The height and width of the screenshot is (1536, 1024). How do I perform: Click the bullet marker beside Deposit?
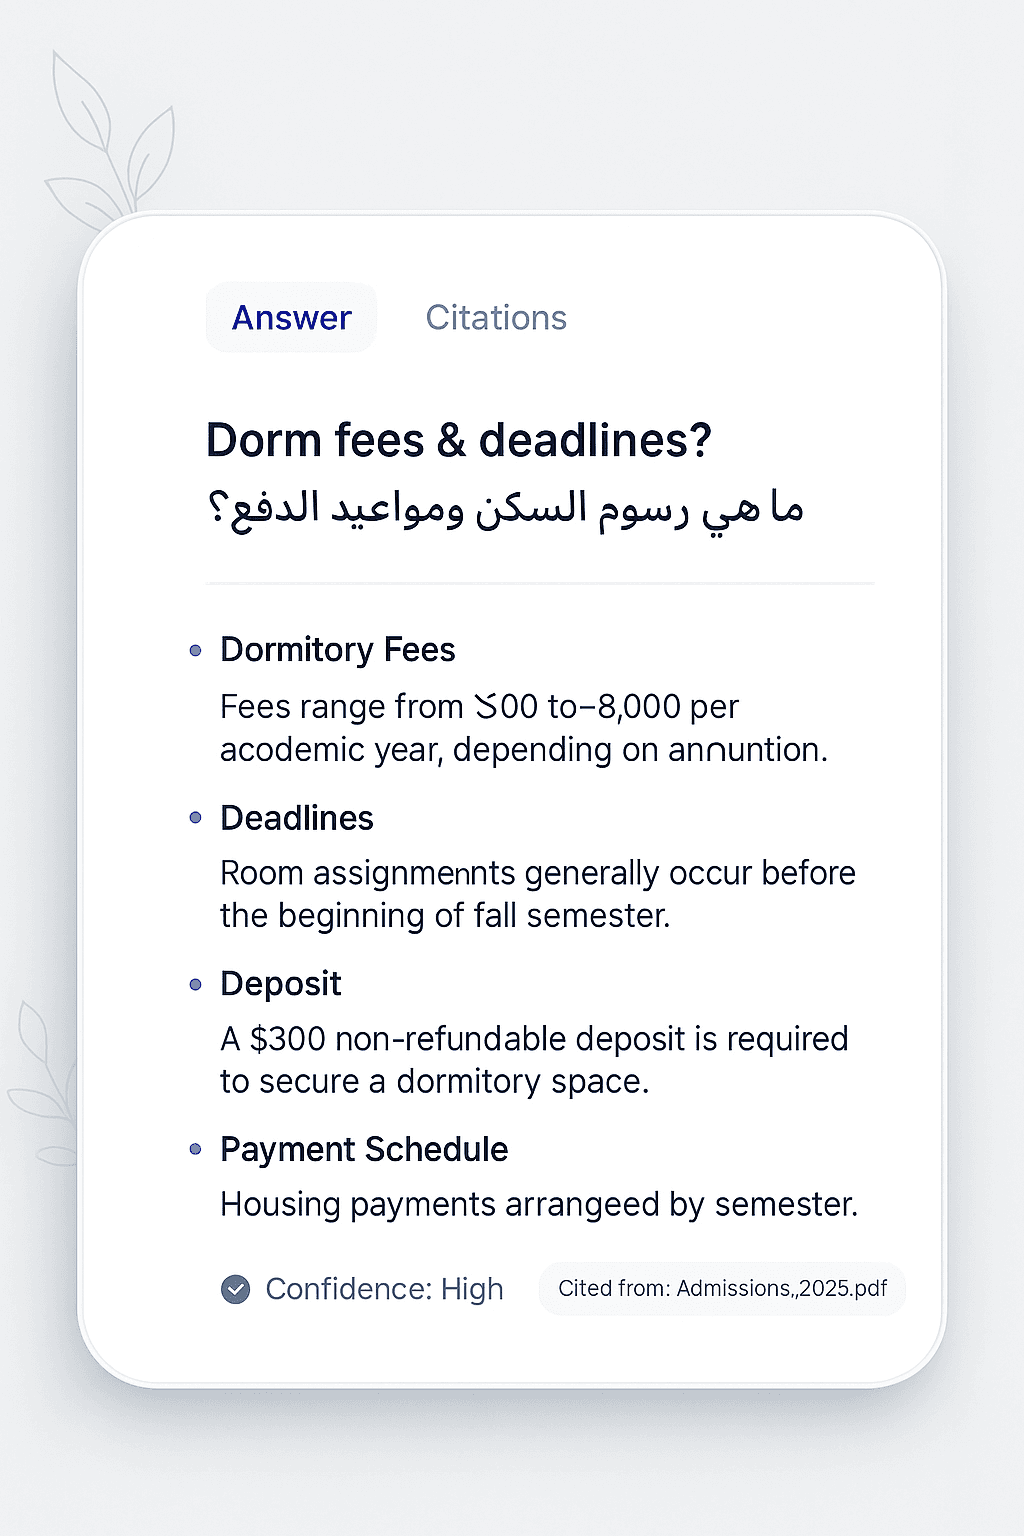196,984
